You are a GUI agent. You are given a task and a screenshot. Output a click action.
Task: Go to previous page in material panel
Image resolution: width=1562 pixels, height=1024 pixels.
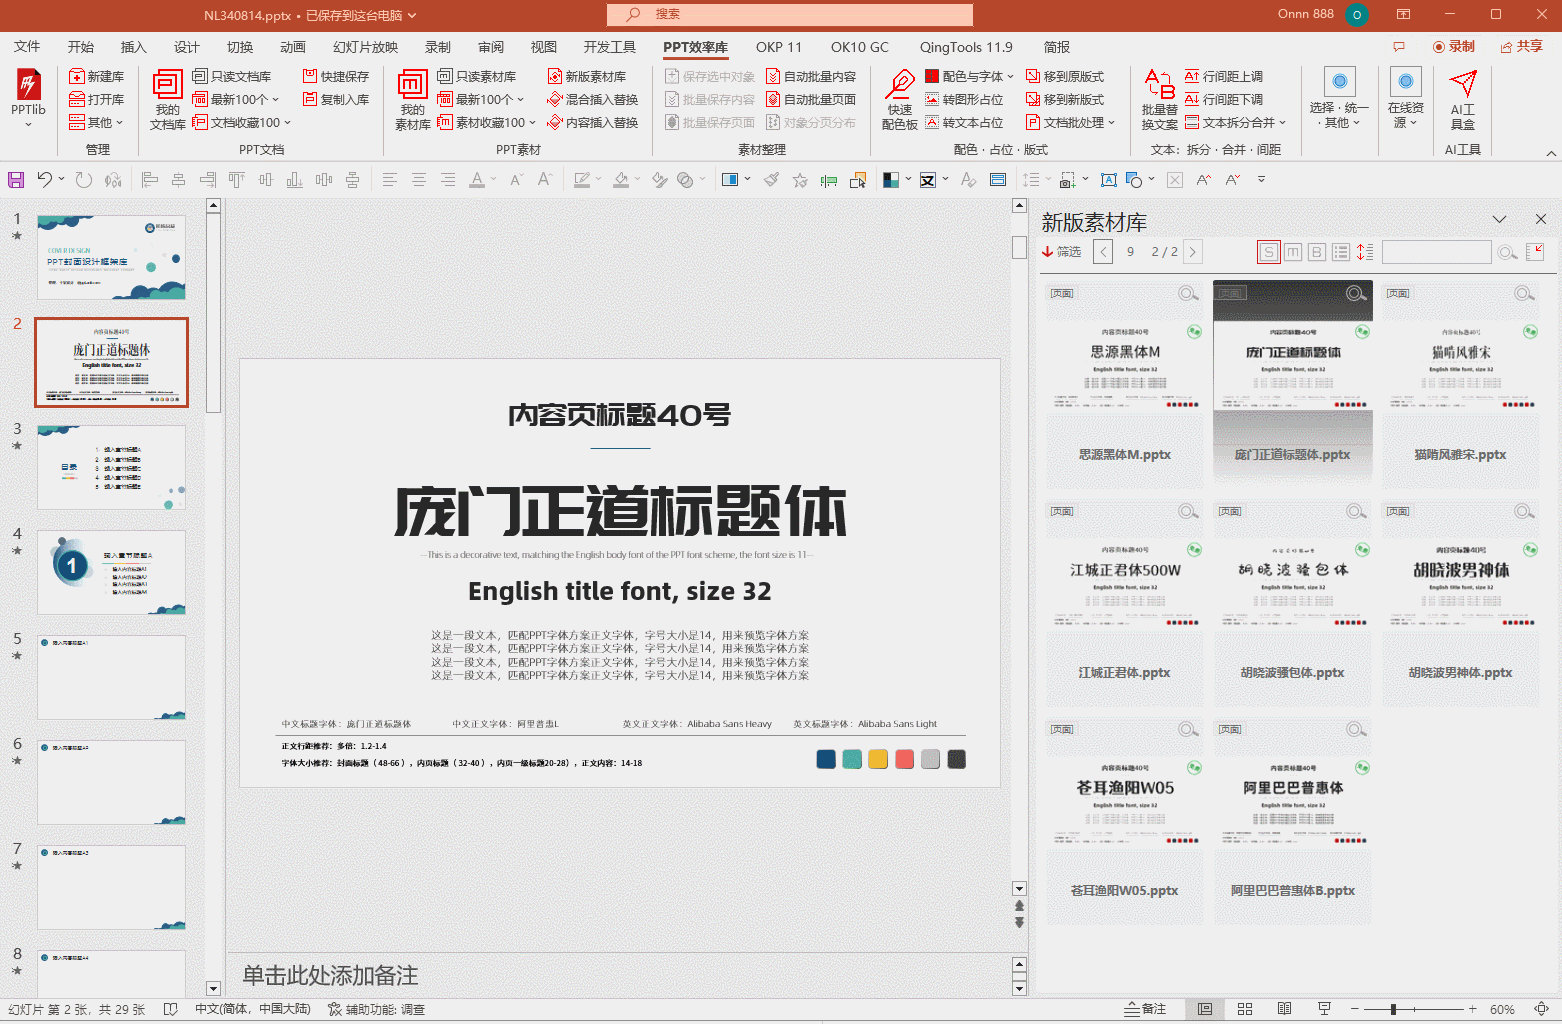point(1103,252)
